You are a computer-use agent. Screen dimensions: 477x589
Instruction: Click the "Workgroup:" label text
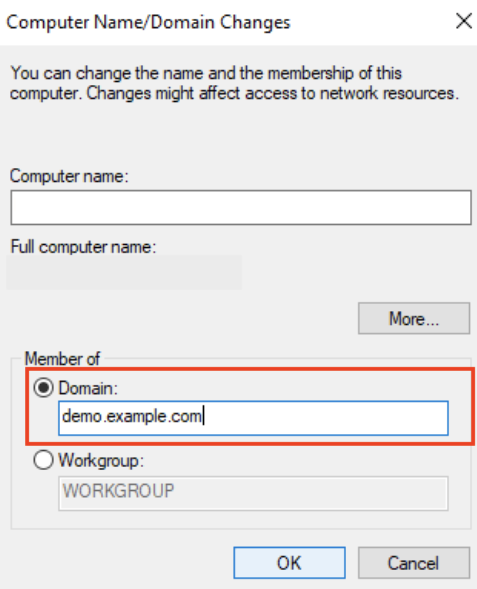pyautogui.click(x=101, y=460)
